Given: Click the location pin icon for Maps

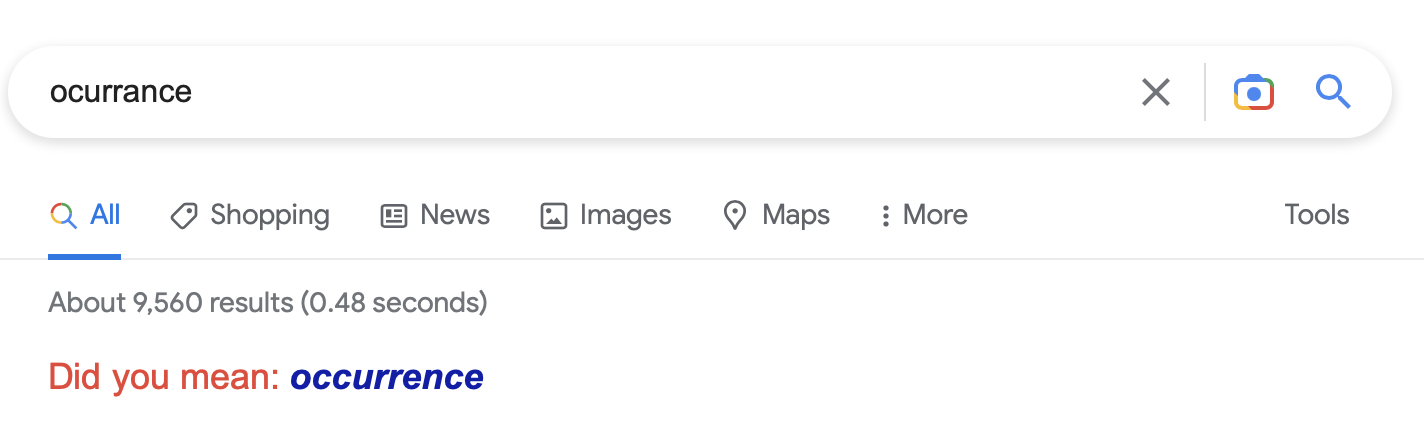Looking at the screenshot, I should point(735,215).
